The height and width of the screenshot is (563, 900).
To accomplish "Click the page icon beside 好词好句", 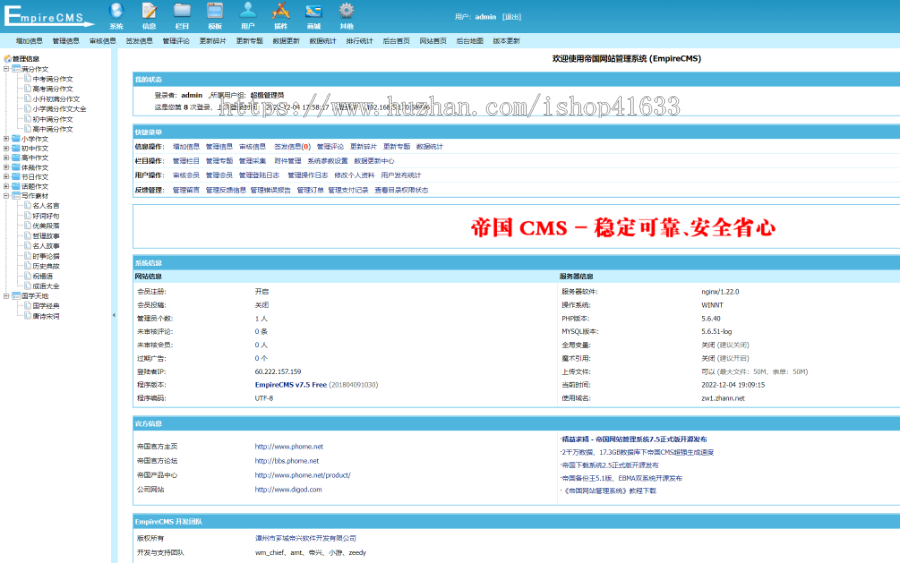I will pyautogui.click(x=28, y=215).
